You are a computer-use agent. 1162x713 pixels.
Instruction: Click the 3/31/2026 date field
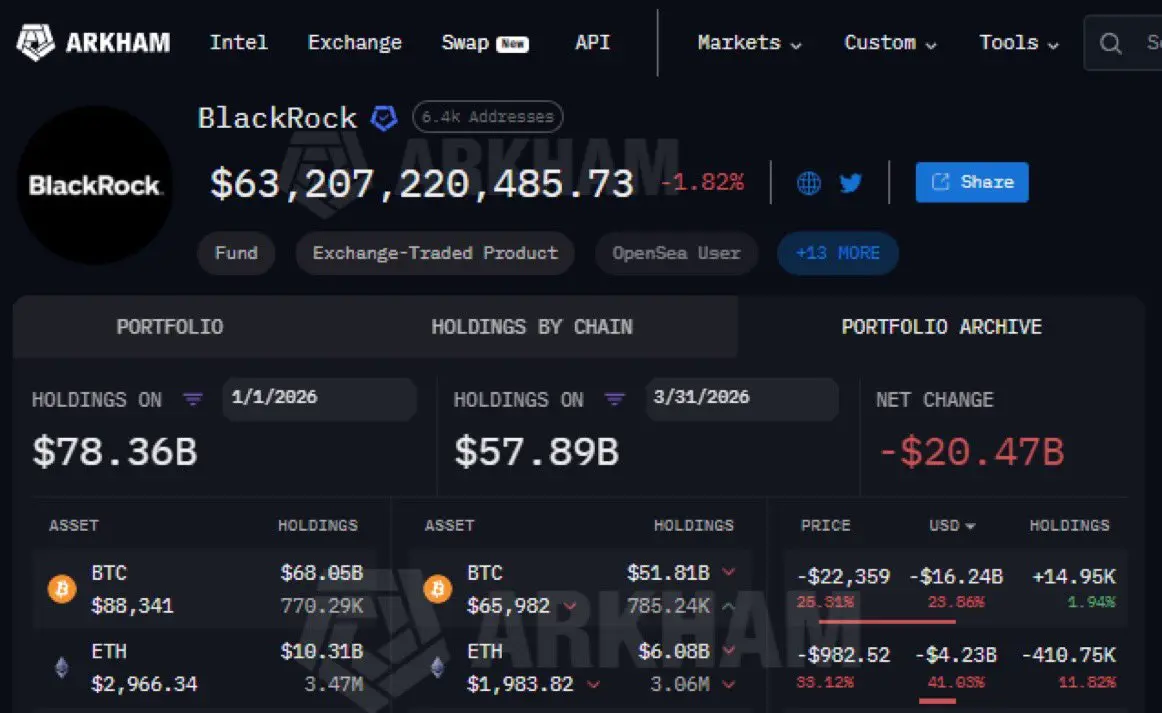point(742,399)
